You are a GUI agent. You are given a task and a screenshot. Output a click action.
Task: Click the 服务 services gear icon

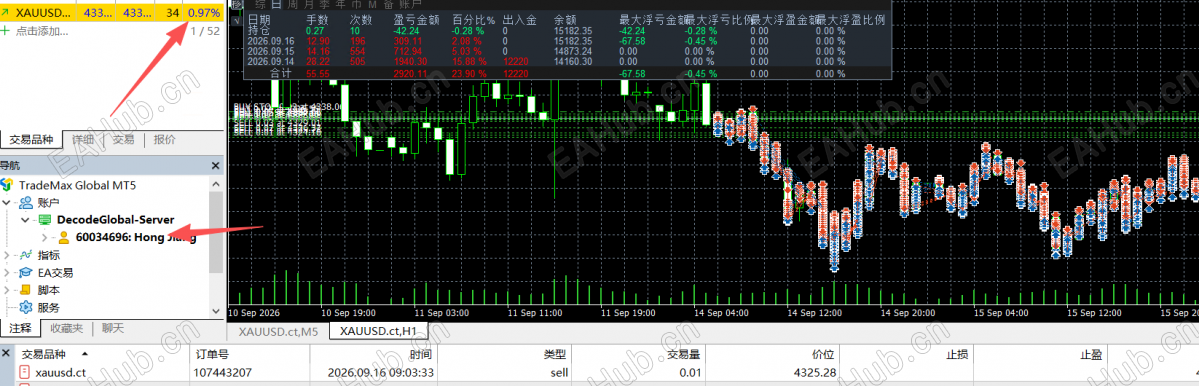[x=25, y=308]
